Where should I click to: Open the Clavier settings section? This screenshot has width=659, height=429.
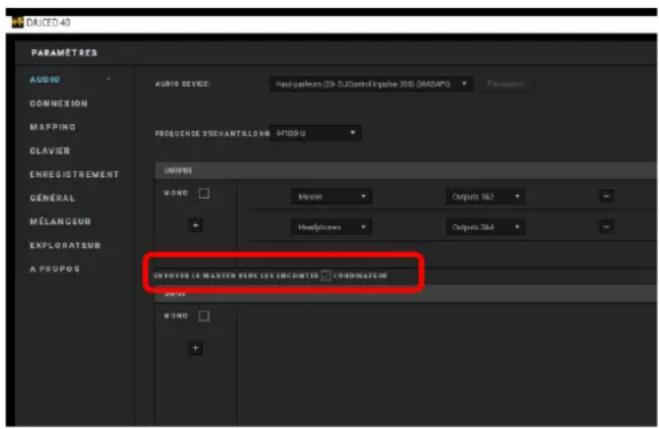click(x=50, y=150)
